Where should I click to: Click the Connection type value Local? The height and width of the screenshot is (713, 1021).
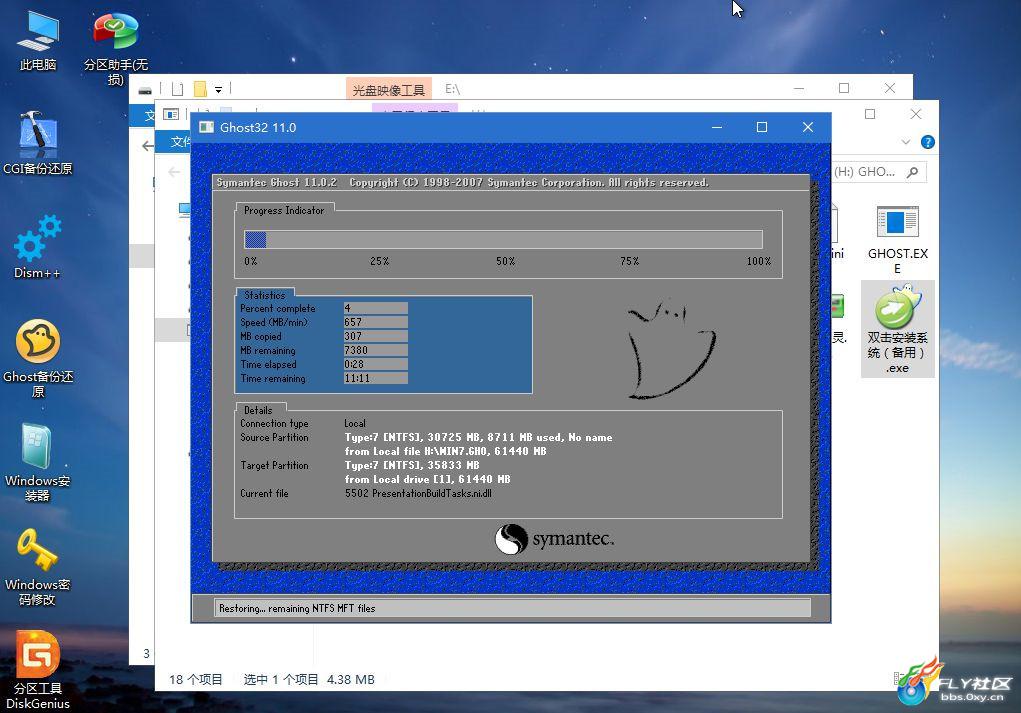355,423
